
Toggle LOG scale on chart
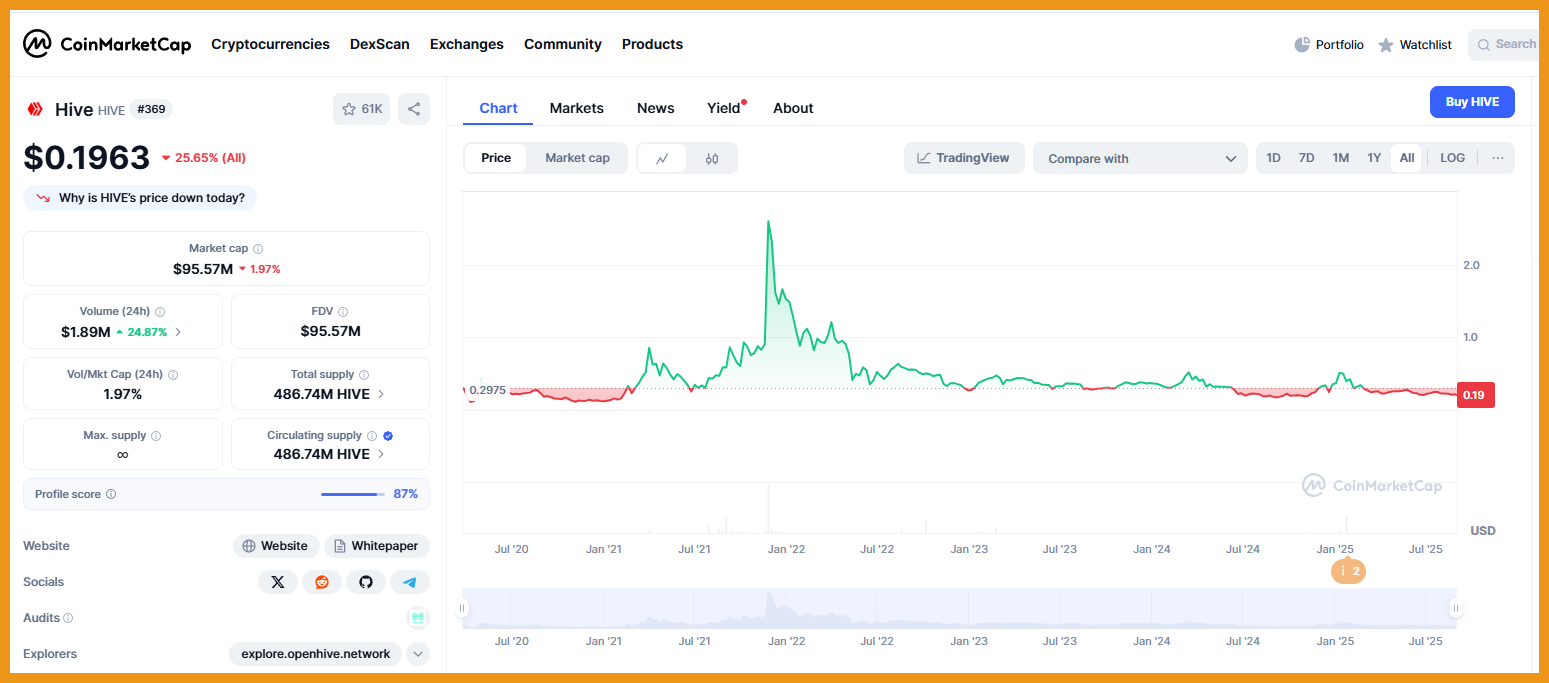point(1452,158)
